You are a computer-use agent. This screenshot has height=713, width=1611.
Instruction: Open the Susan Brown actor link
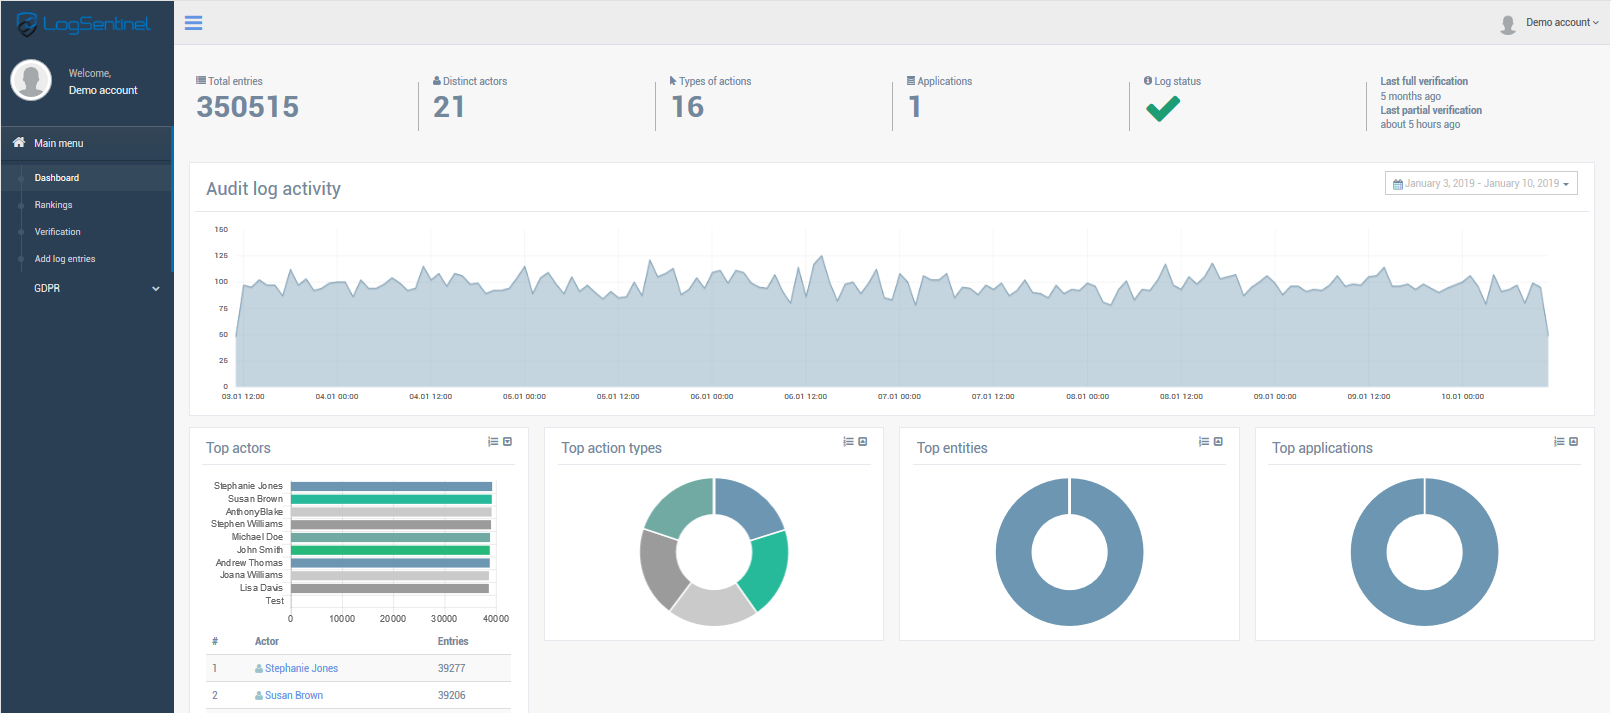(294, 695)
